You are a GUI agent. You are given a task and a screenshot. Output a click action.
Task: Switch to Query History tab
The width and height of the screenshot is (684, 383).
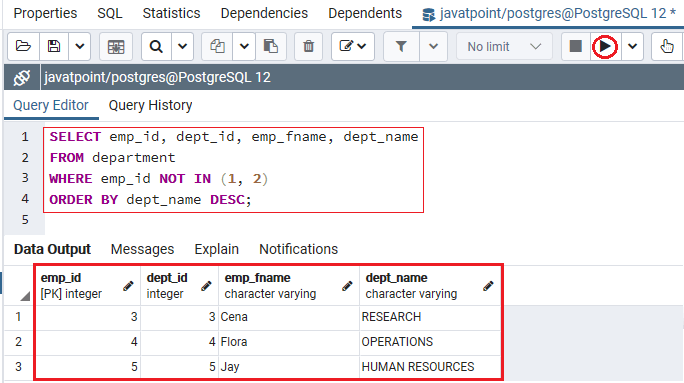(x=150, y=106)
